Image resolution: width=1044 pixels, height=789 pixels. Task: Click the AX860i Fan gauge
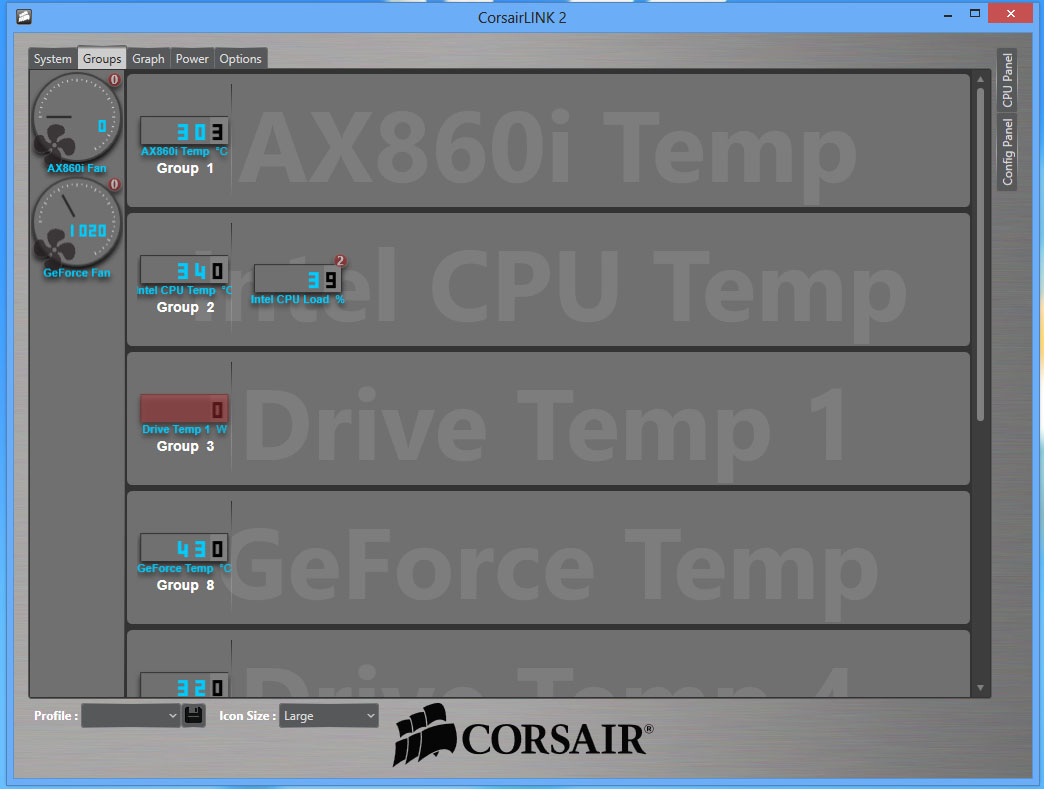point(77,118)
